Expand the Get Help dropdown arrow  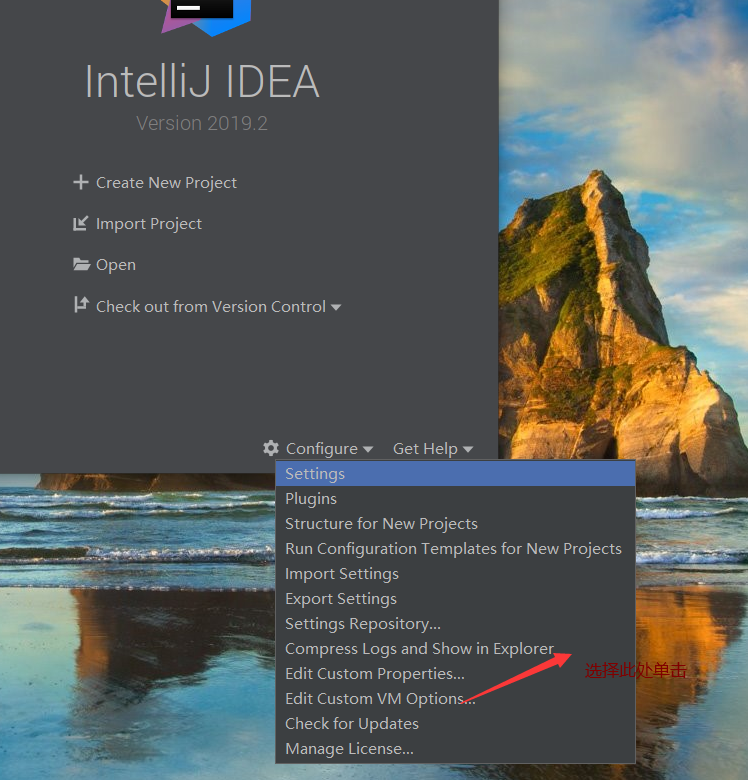pos(468,449)
